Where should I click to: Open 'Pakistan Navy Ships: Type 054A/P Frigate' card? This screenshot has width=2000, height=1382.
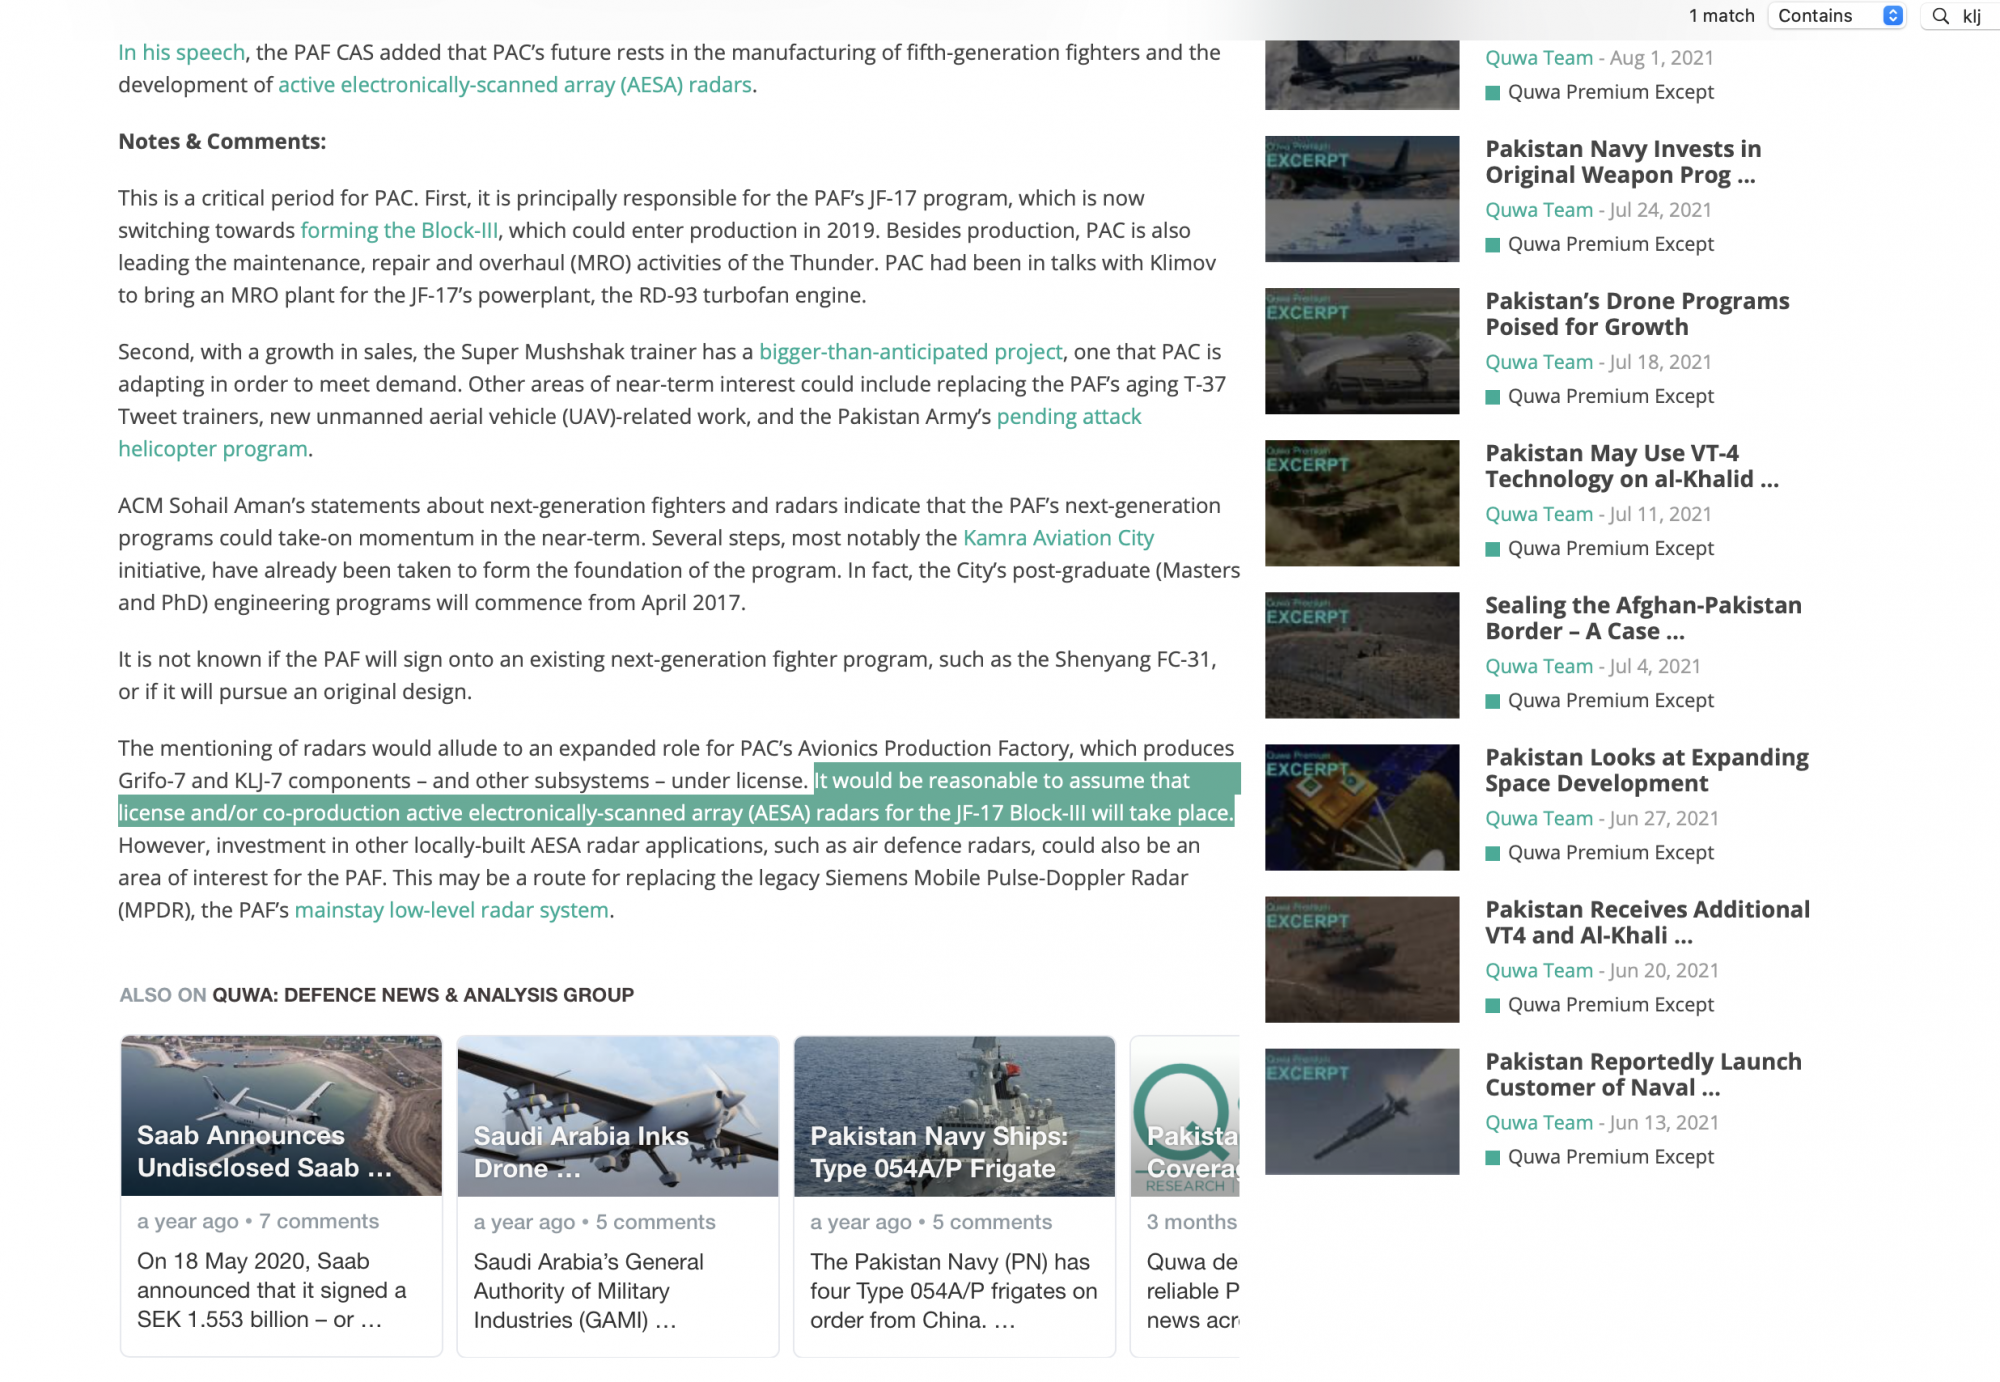[954, 1196]
